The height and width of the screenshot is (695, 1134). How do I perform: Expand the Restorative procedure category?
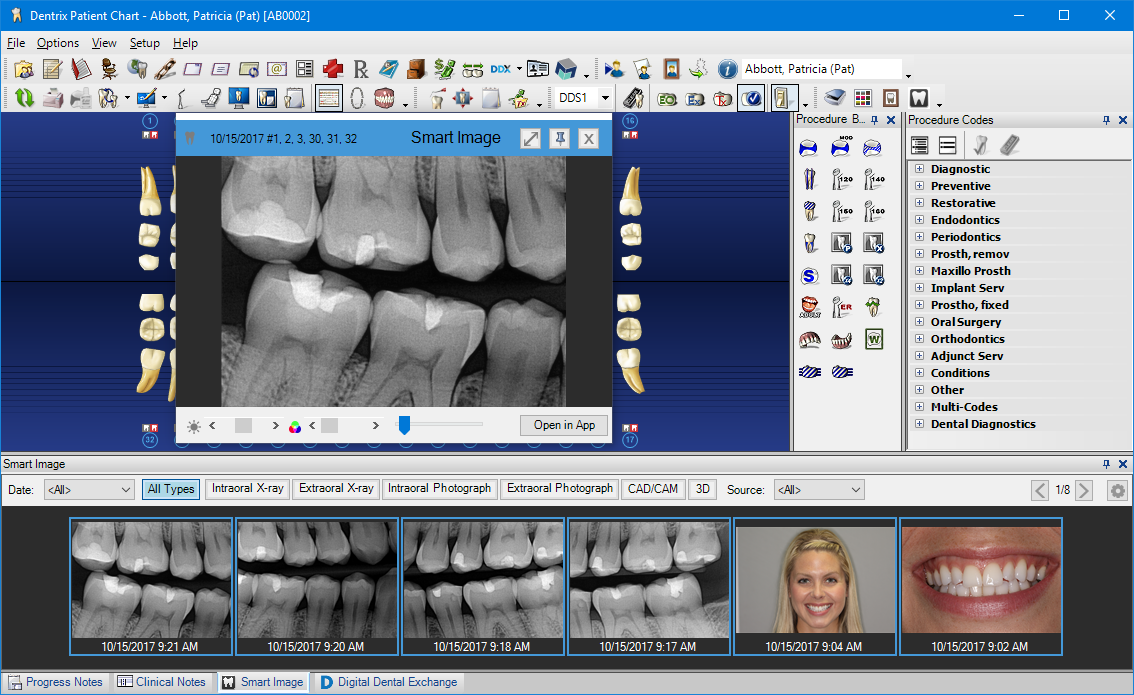[919, 202]
